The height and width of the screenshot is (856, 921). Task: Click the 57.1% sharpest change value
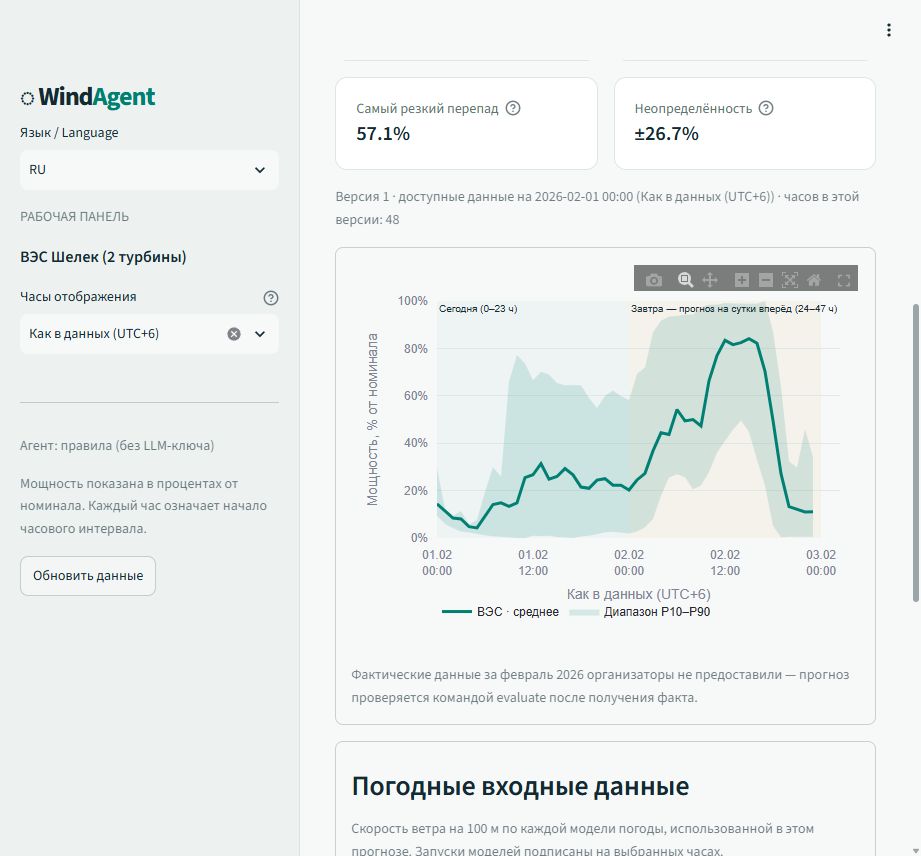pyautogui.click(x=383, y=133)
